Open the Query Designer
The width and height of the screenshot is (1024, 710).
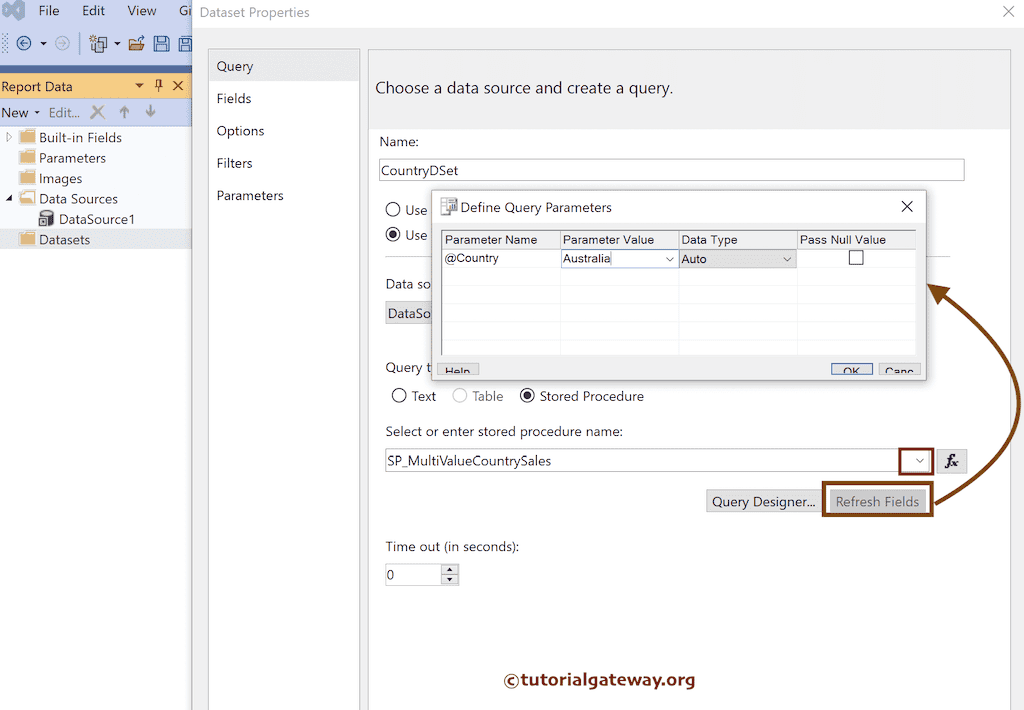pos(763,500)
